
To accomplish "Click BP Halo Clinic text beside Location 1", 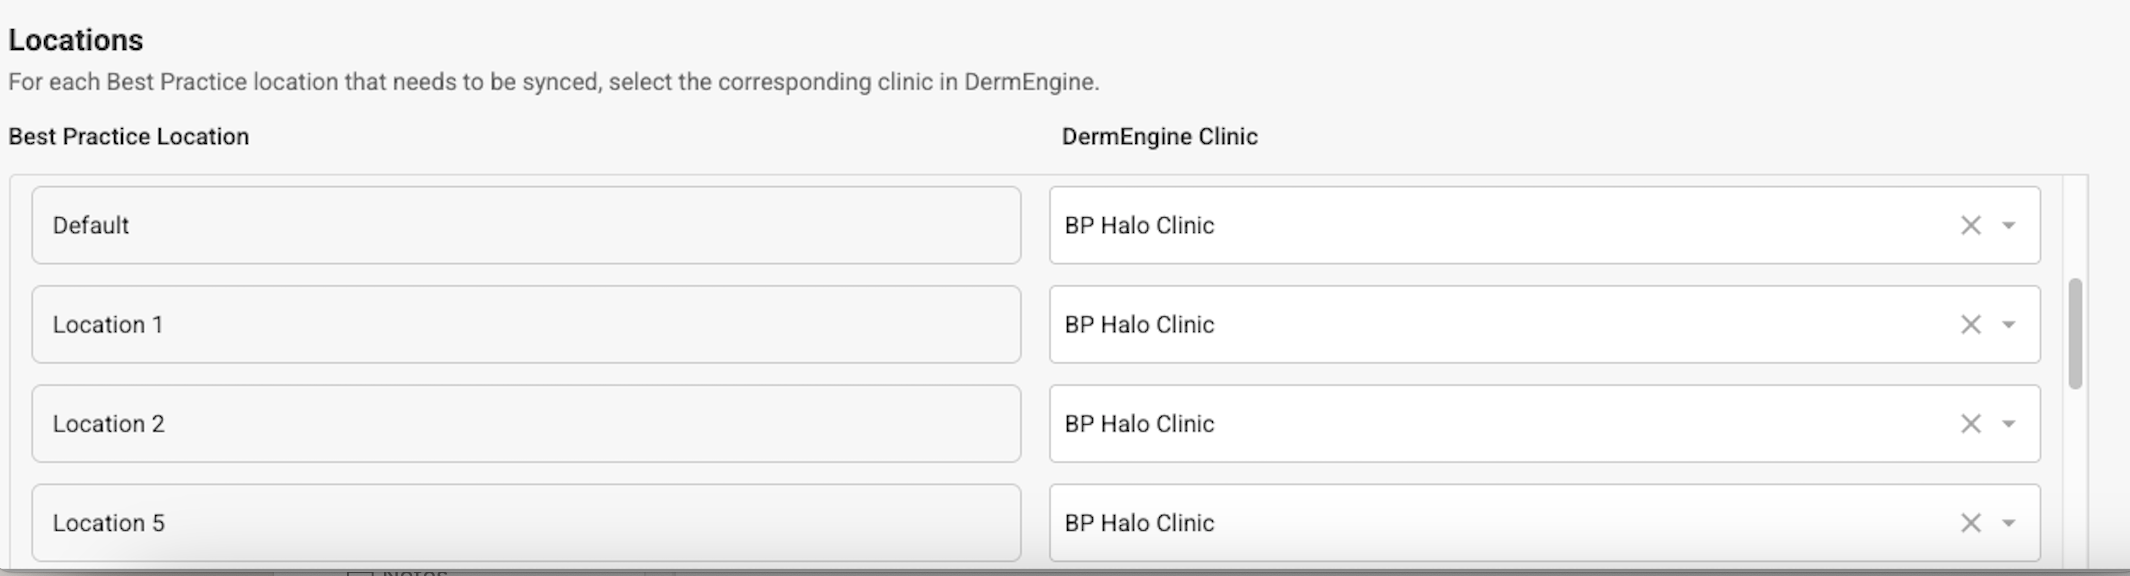I will [x=1139, y=324].
